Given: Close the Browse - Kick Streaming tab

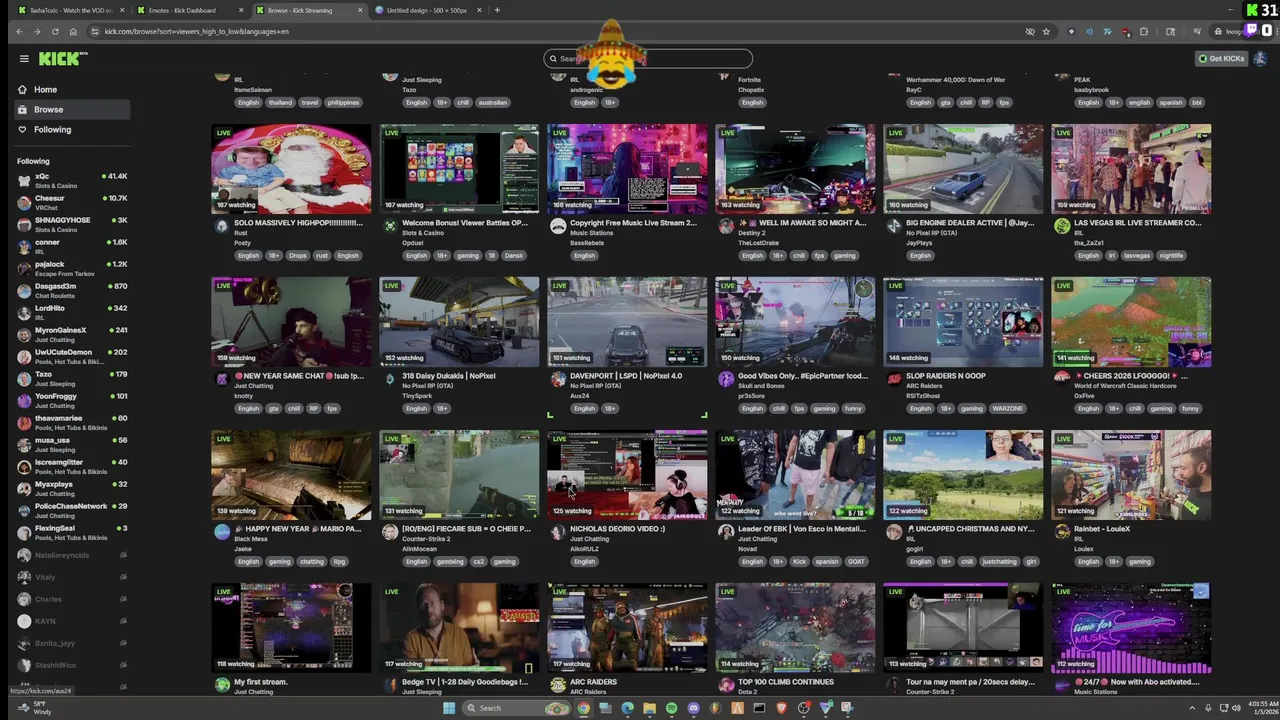Looking at the screenshot, I should click(360, 10).
